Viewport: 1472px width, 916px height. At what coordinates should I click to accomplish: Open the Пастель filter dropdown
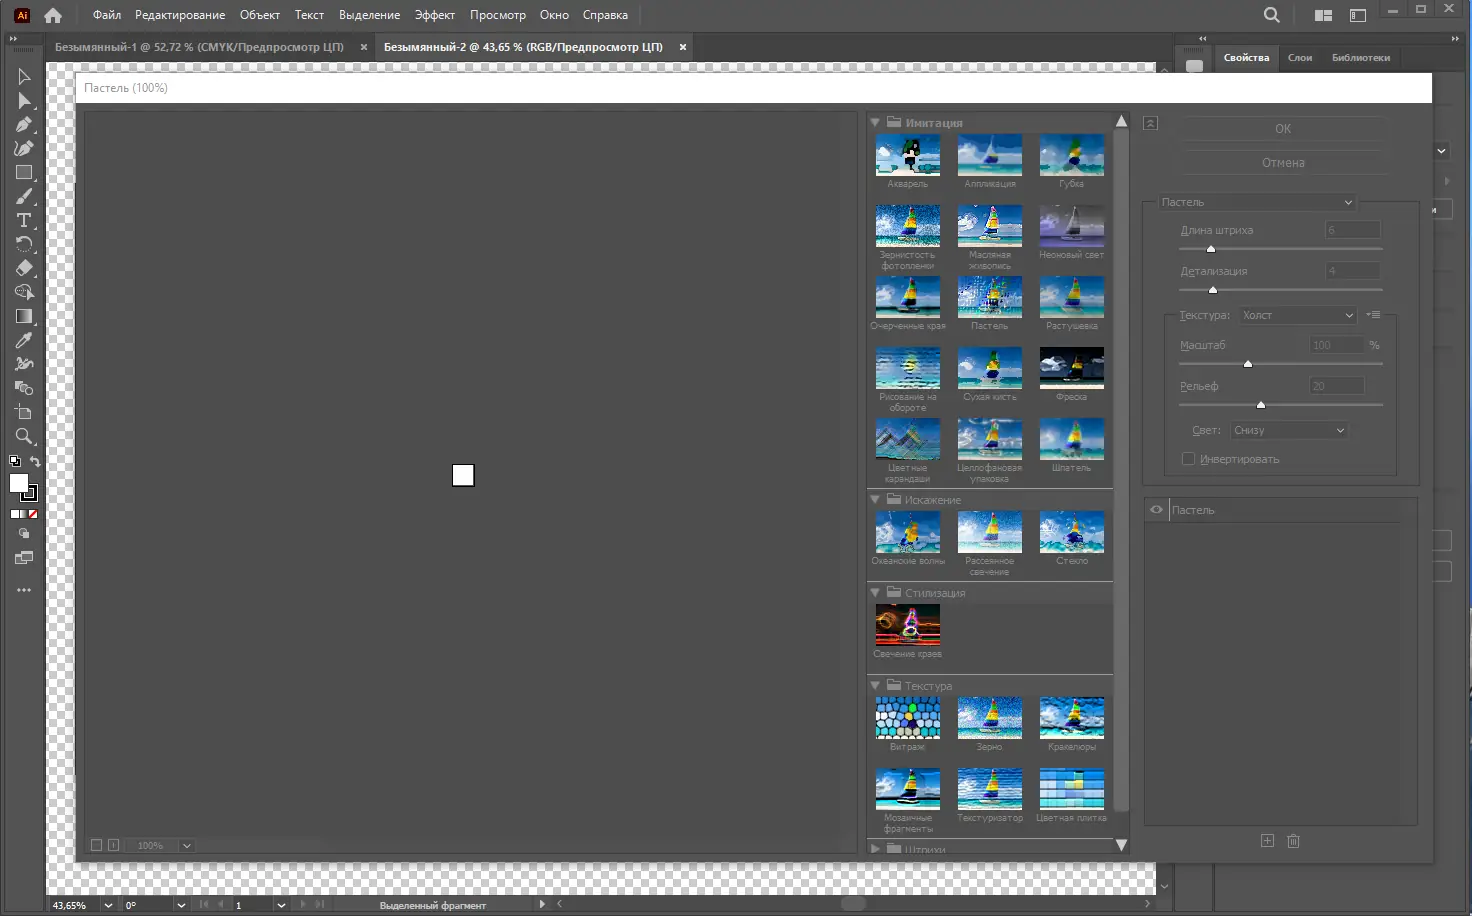(1256, 202)
